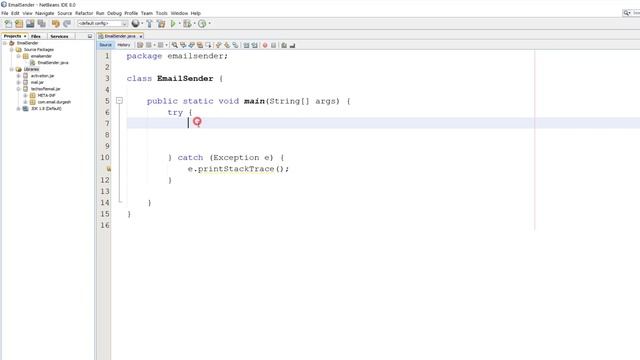The width and height of the screenshot is (640, 360).
Task: Click the printStackTrace code text
Action: [236, 169]
